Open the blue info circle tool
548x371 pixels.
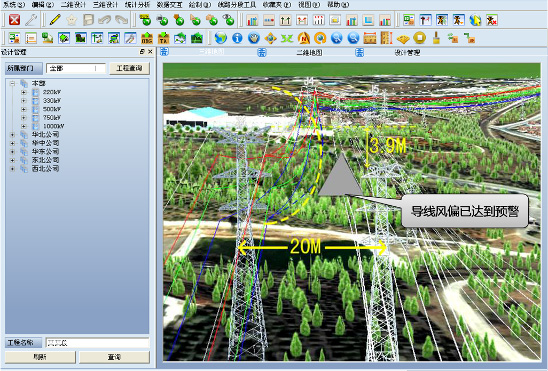[x=237, y=38]
